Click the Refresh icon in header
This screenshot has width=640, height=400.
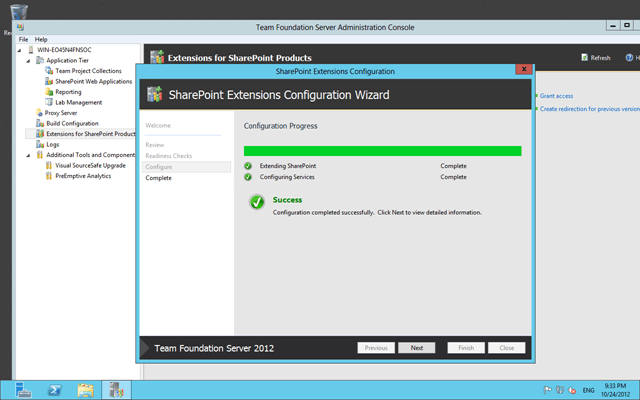click(x=584, y=58)
